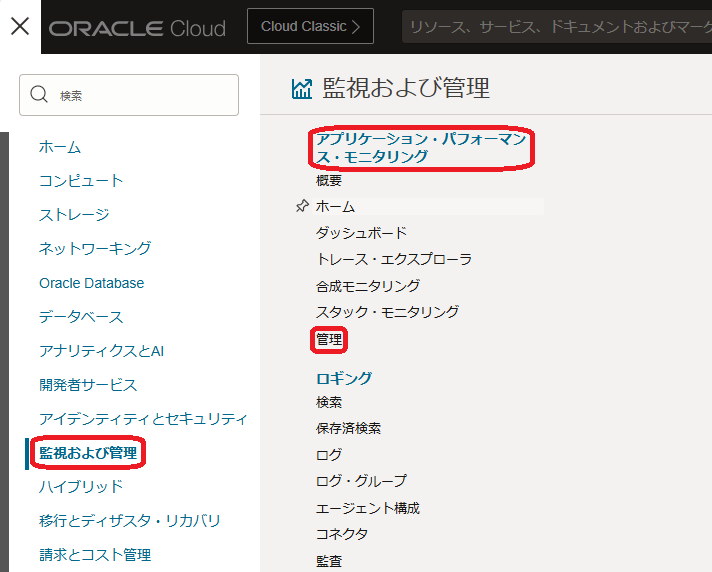Select 請求とコスト管理 in the left menu
The width and height of the screenshot is (712, 572).
(95, 554)
